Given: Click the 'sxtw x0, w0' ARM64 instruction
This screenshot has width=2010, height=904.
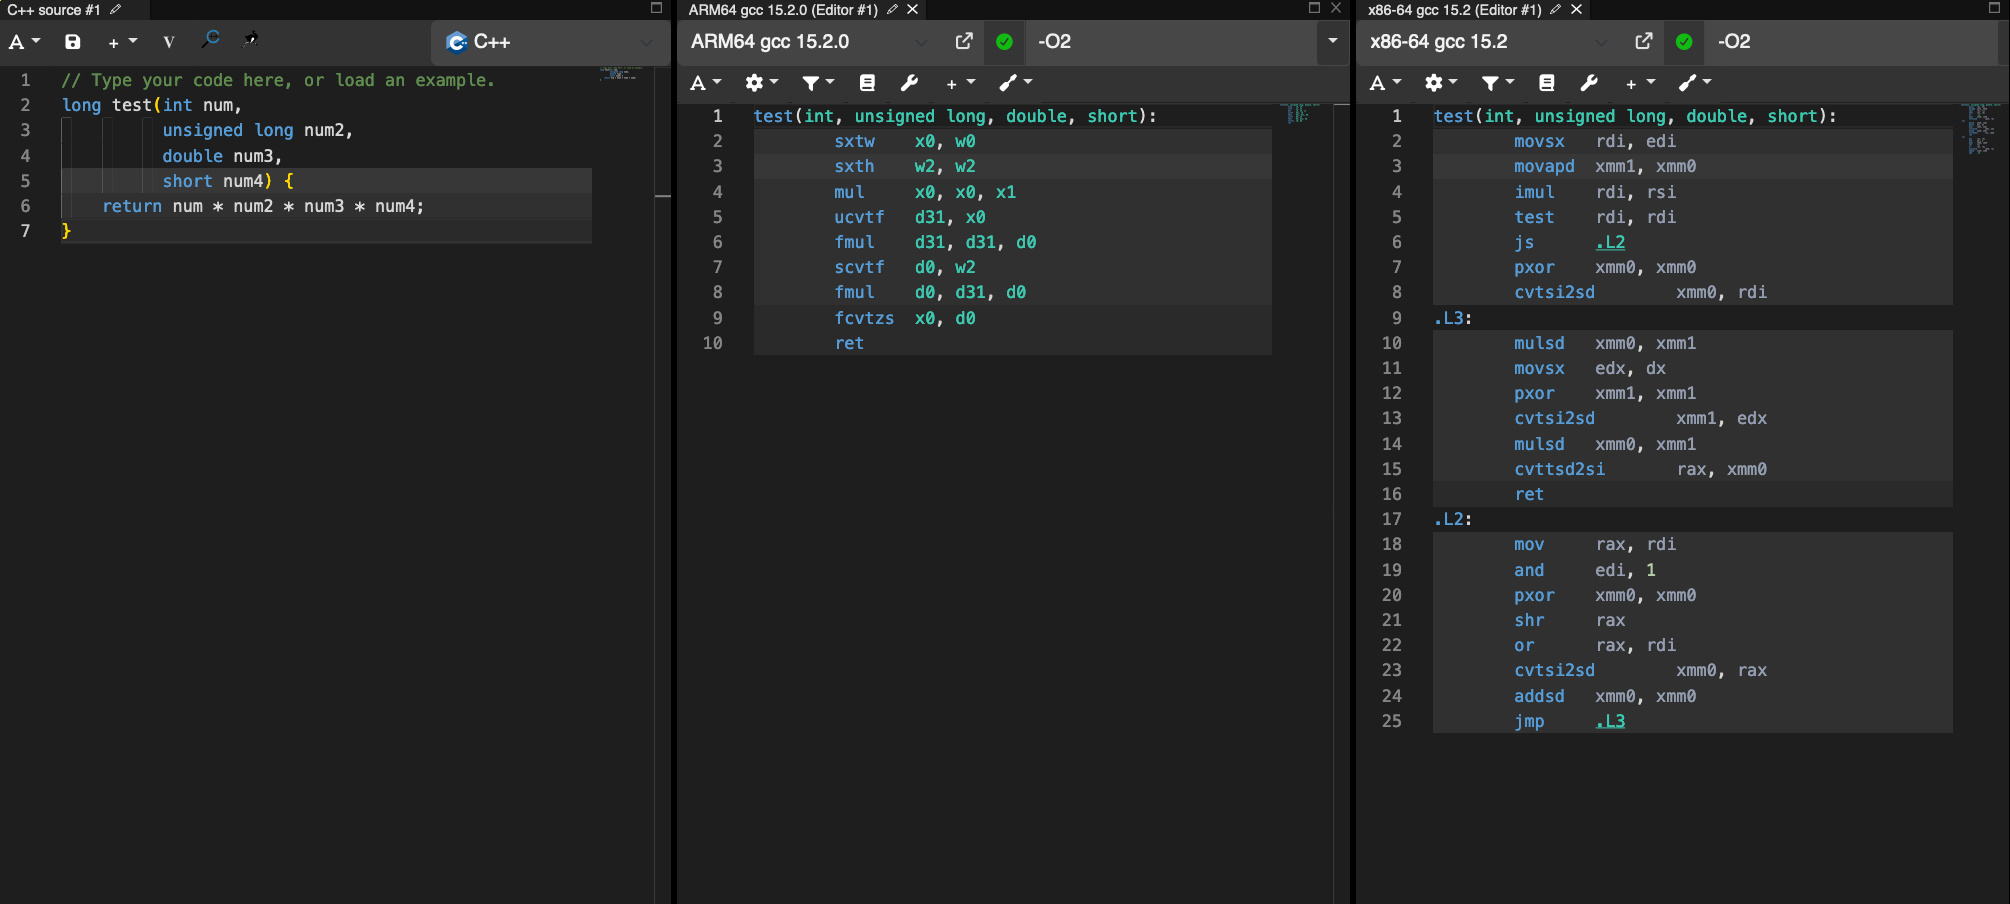Looking at the screenshot, I should click(905, 141).
